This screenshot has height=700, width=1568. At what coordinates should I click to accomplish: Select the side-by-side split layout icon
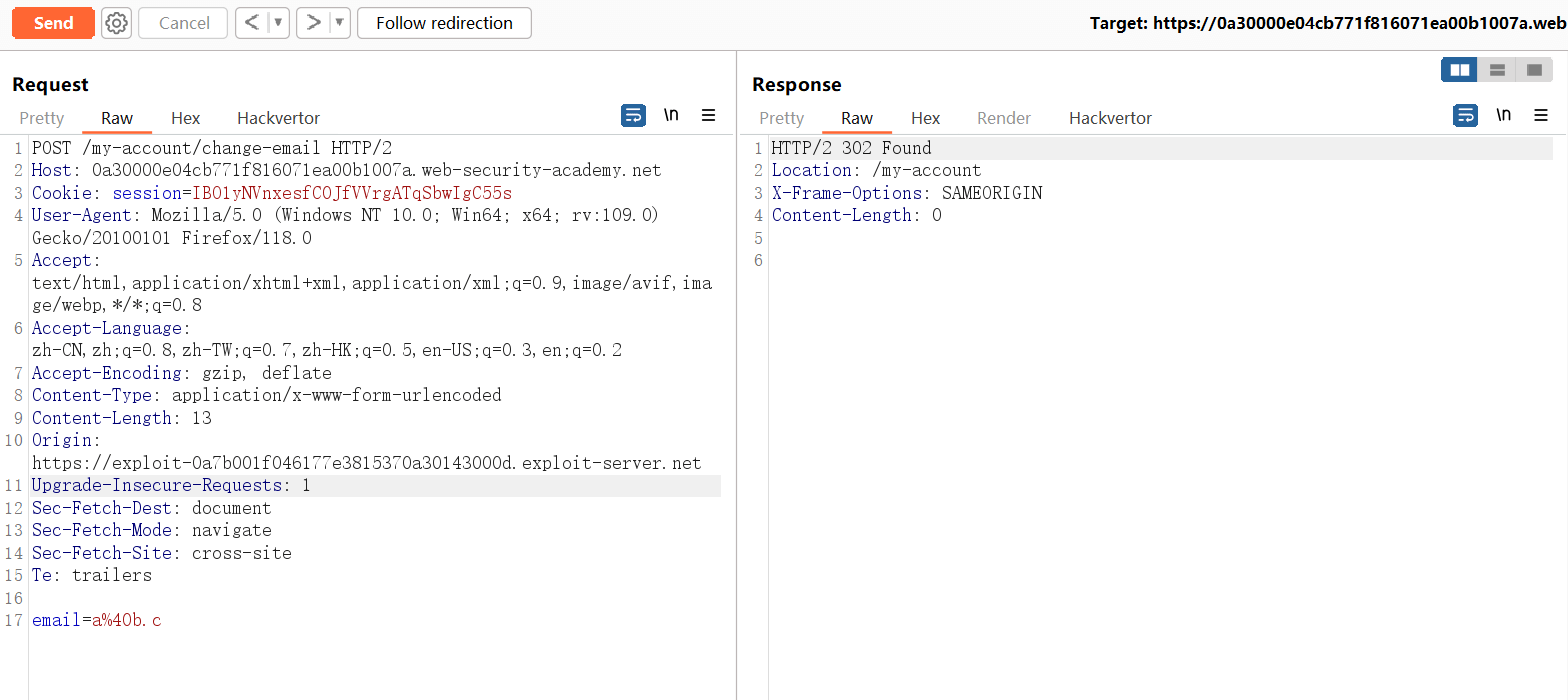(1459, 70)
